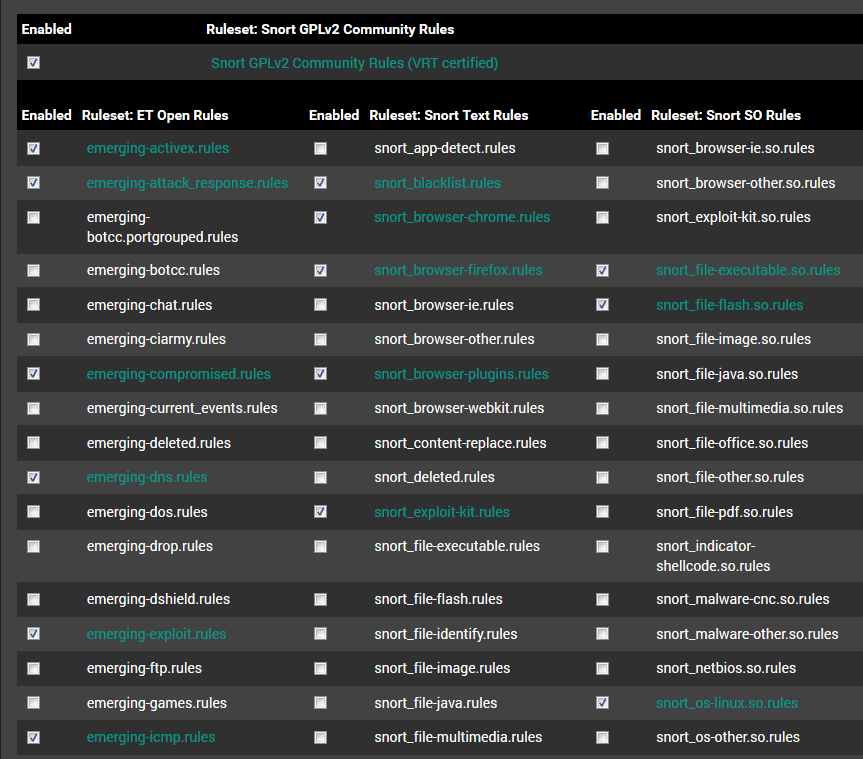The height and width of the screenshot is (759, 863).
Task: Open snort_file-flash.so.rules link
Action: point(730,305)
